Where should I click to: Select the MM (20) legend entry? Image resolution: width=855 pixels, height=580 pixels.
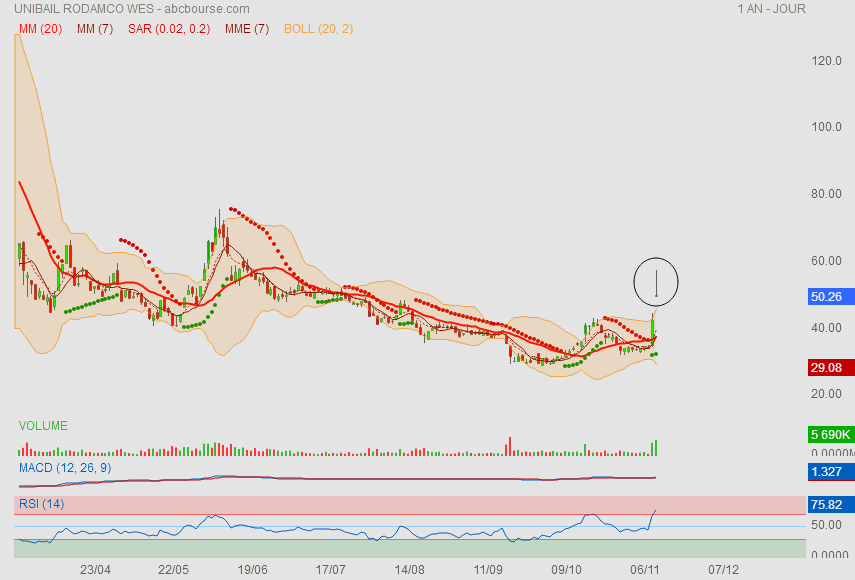tap(40, 29)
